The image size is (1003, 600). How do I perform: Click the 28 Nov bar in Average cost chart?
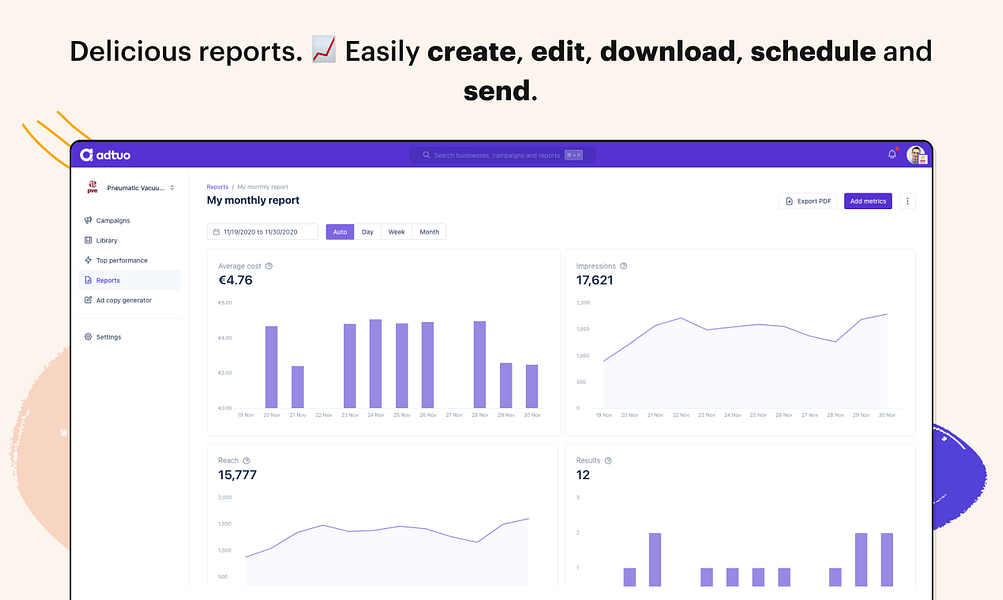[x=480, y=365]
